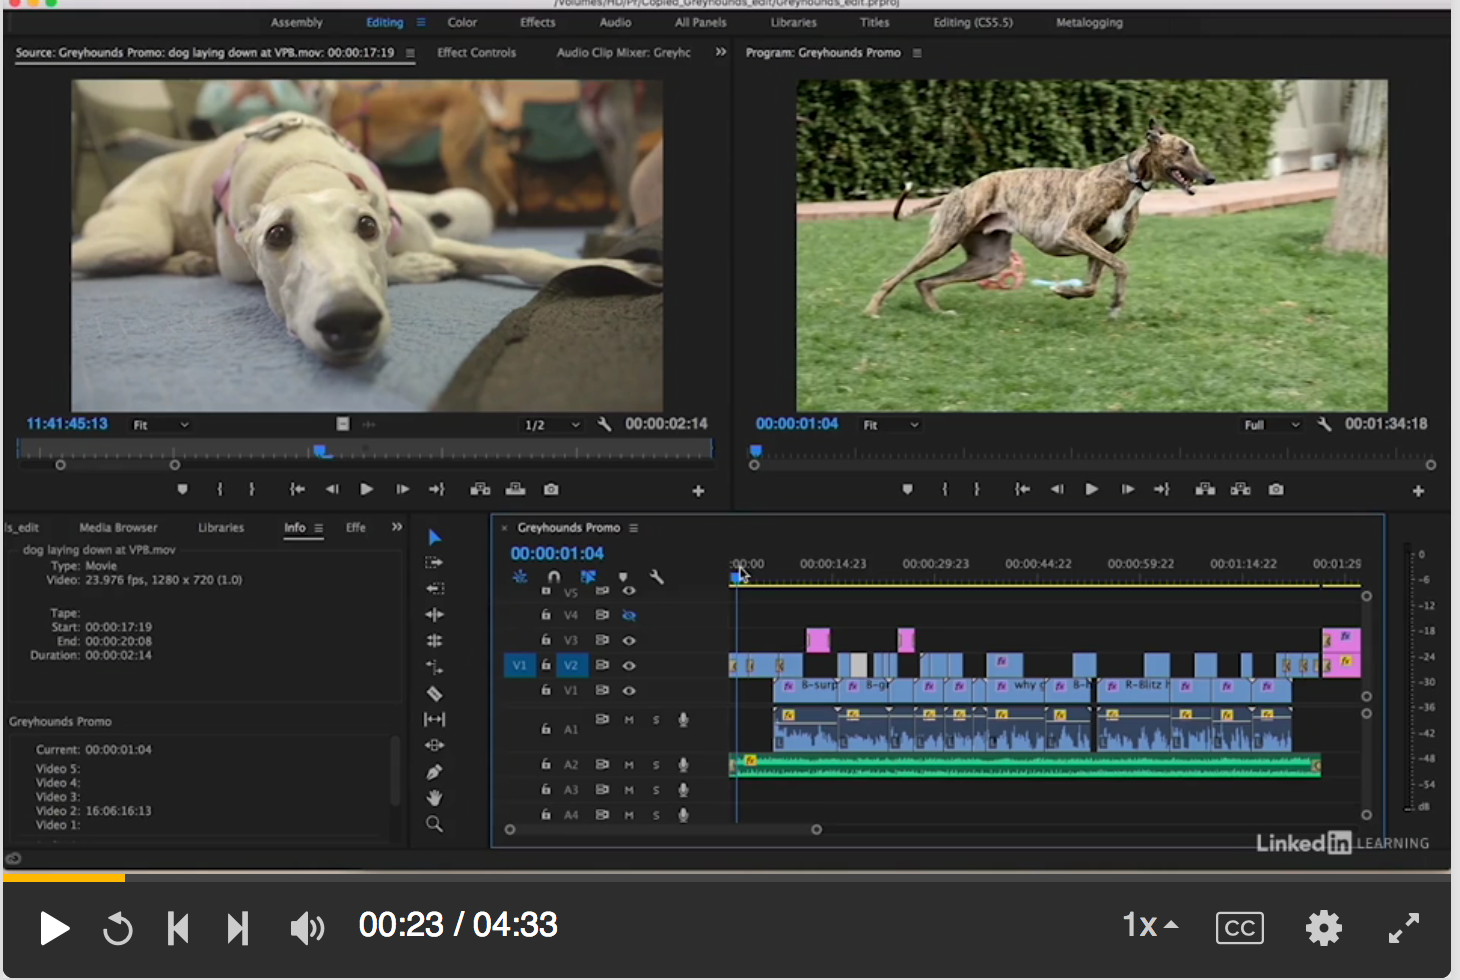Toggle Snap in the timeline
The width and height of the screenshot is (1460, 980).
554,577
